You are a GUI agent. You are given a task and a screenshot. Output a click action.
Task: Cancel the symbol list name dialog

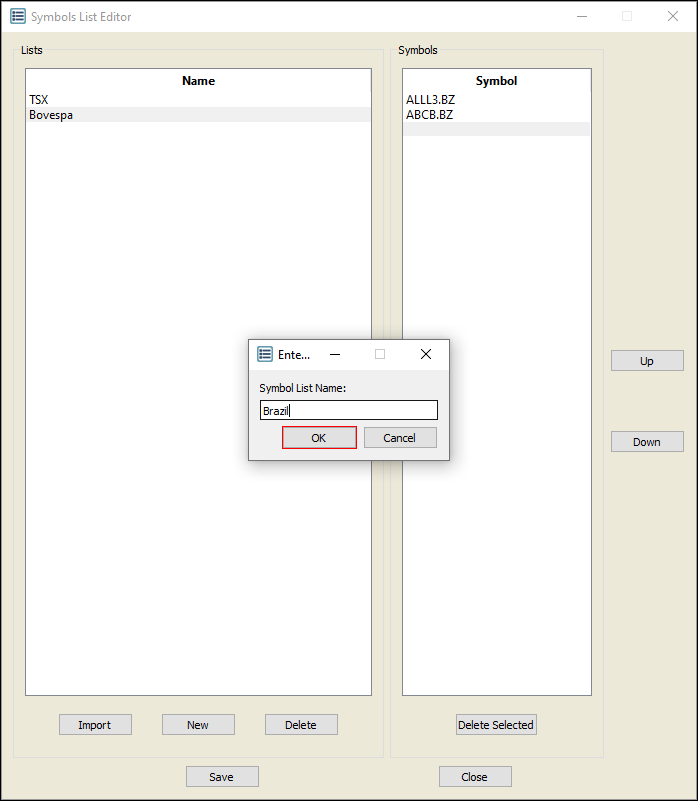pos(400,438)
